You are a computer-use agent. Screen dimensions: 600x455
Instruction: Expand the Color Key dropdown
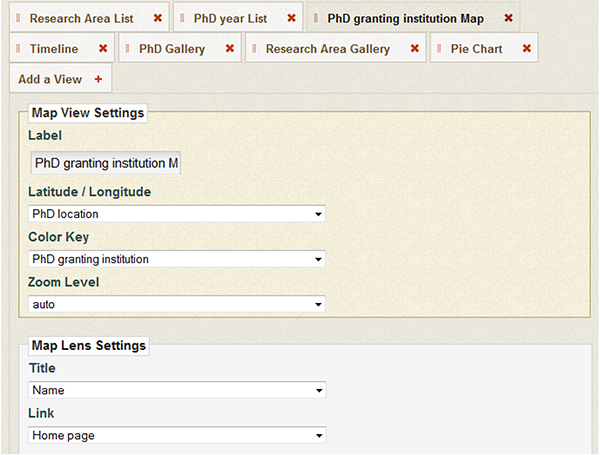177,259
